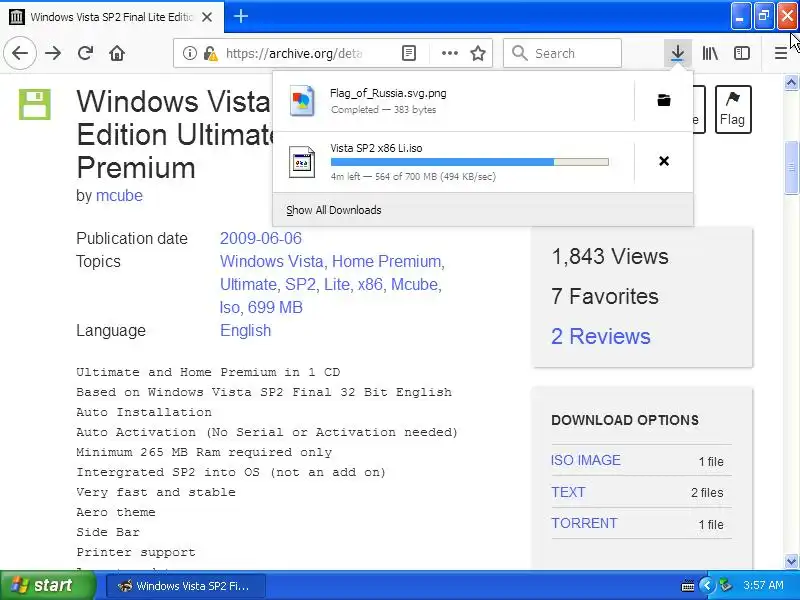This screenshot has height=600, width=800.
Task: Open the Home Premium topic link
Action: click(x=387, y=261)
